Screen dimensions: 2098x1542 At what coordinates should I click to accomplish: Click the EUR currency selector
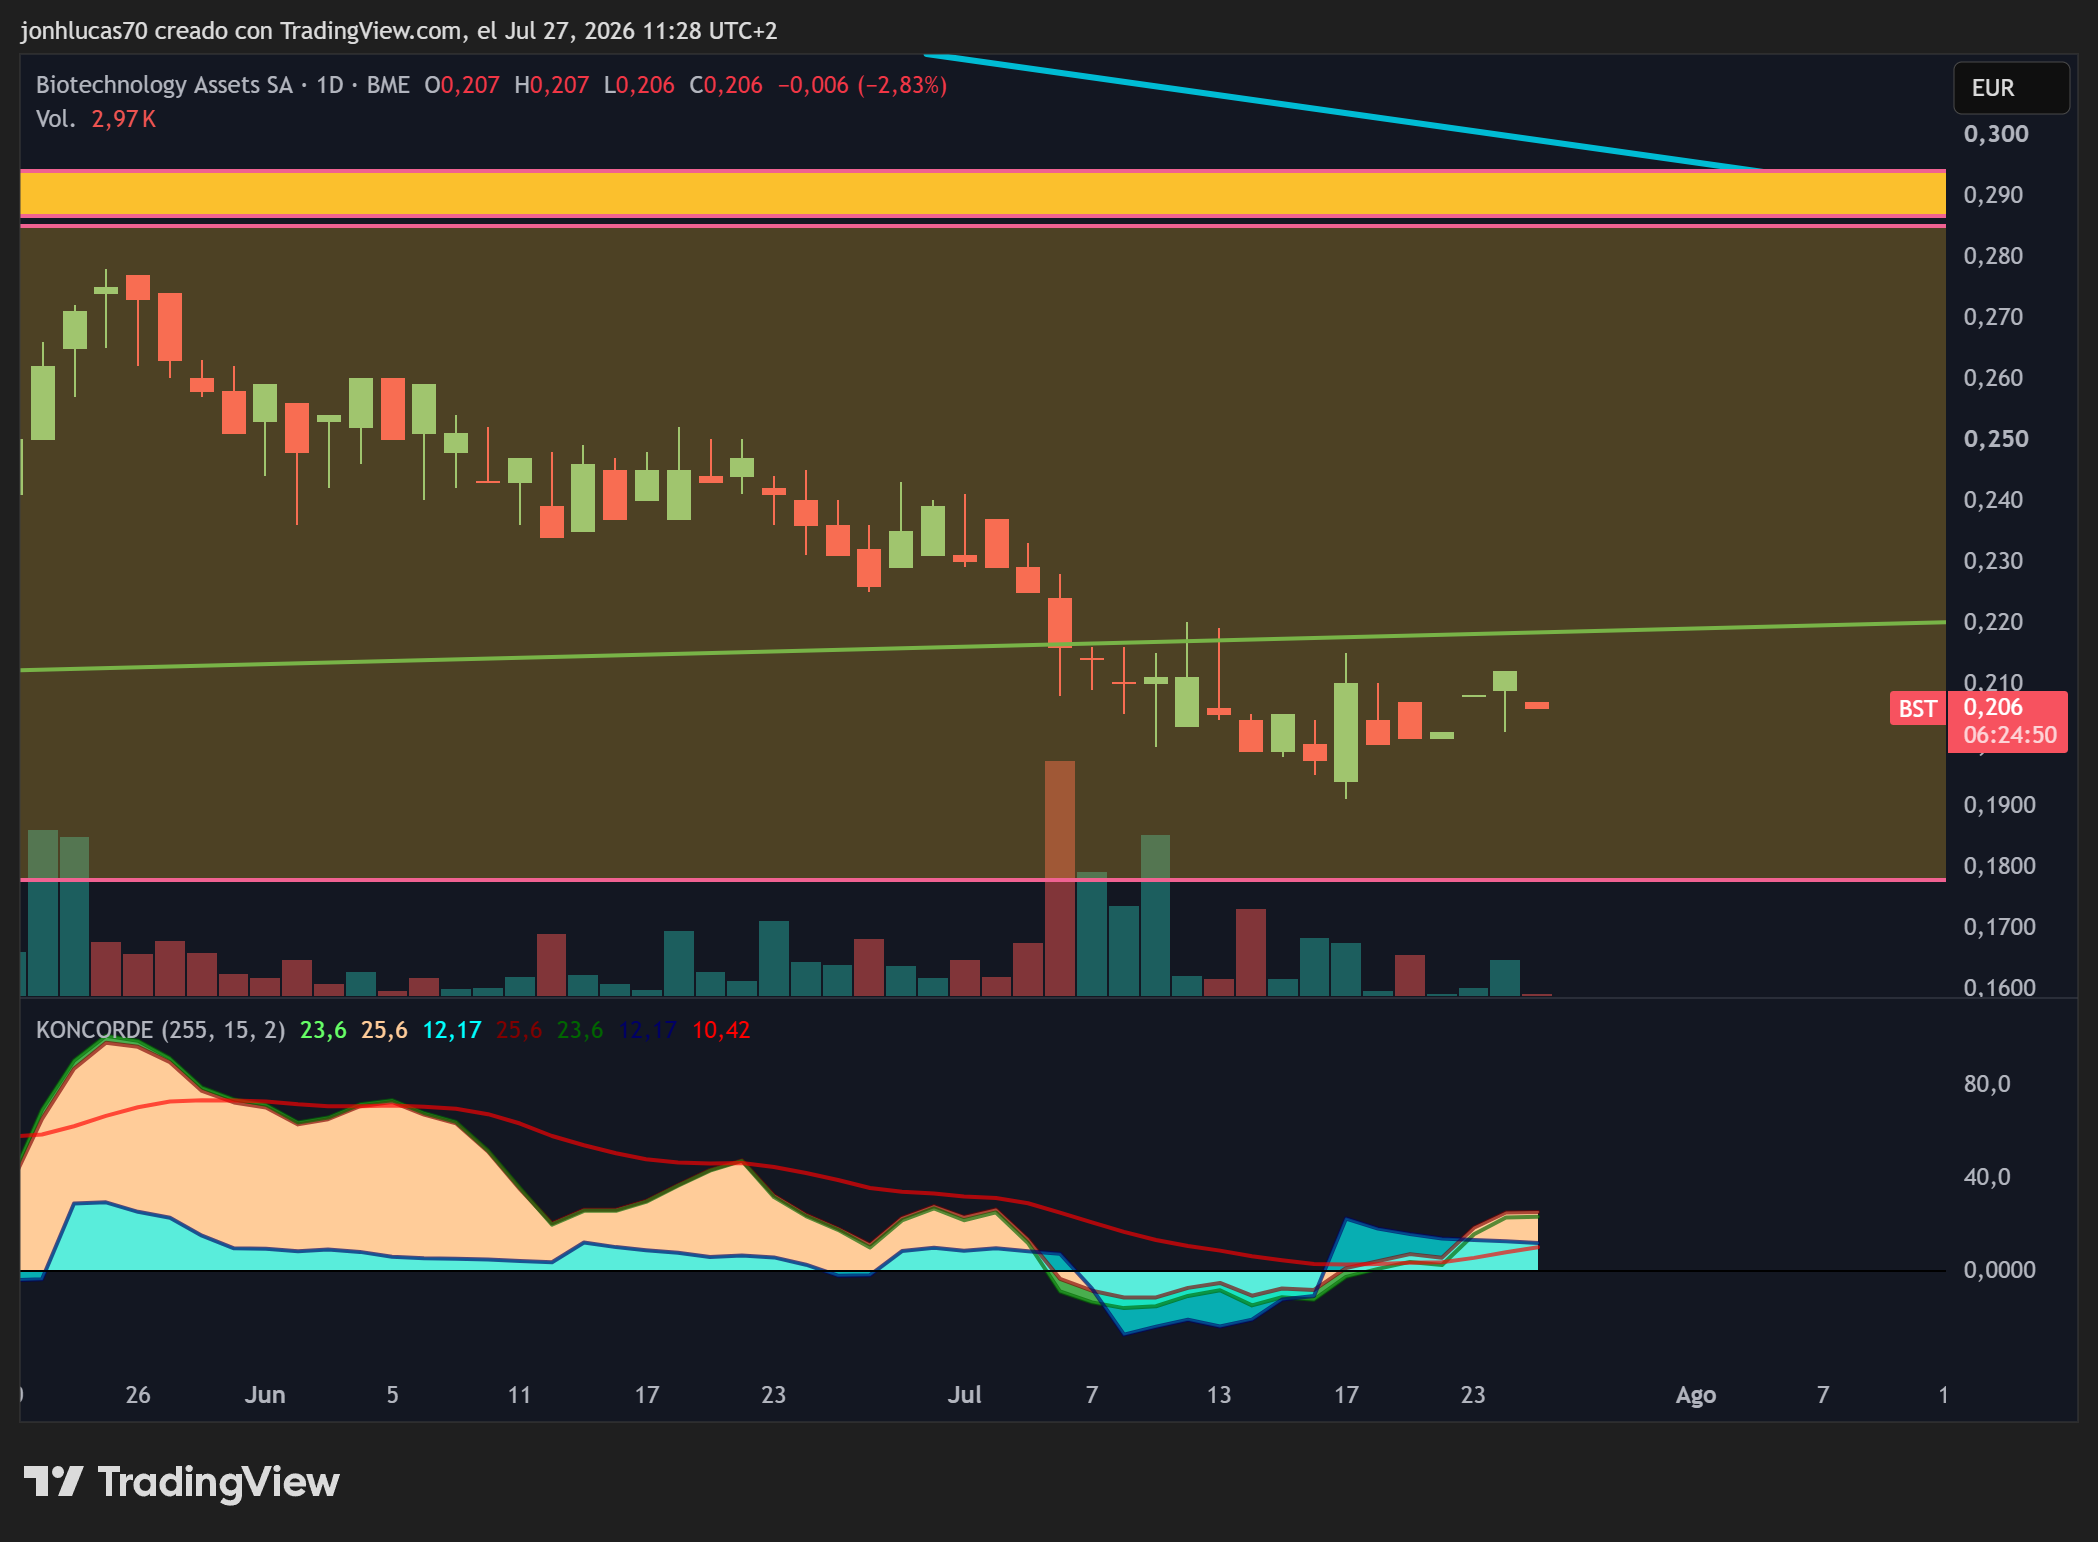pos(2011,88)
